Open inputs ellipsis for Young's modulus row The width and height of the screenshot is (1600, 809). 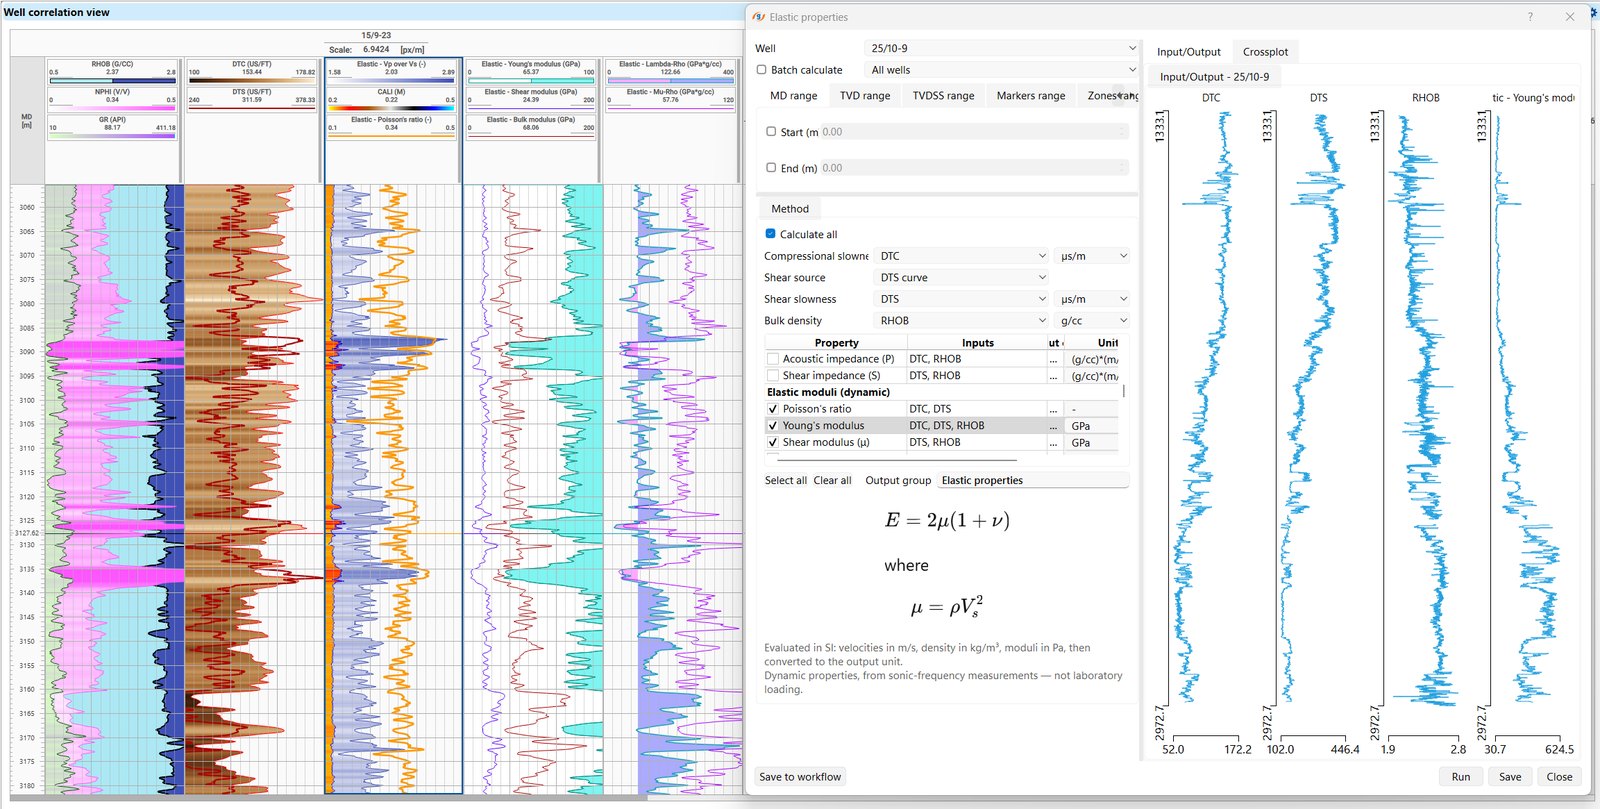pos(1053,426)
